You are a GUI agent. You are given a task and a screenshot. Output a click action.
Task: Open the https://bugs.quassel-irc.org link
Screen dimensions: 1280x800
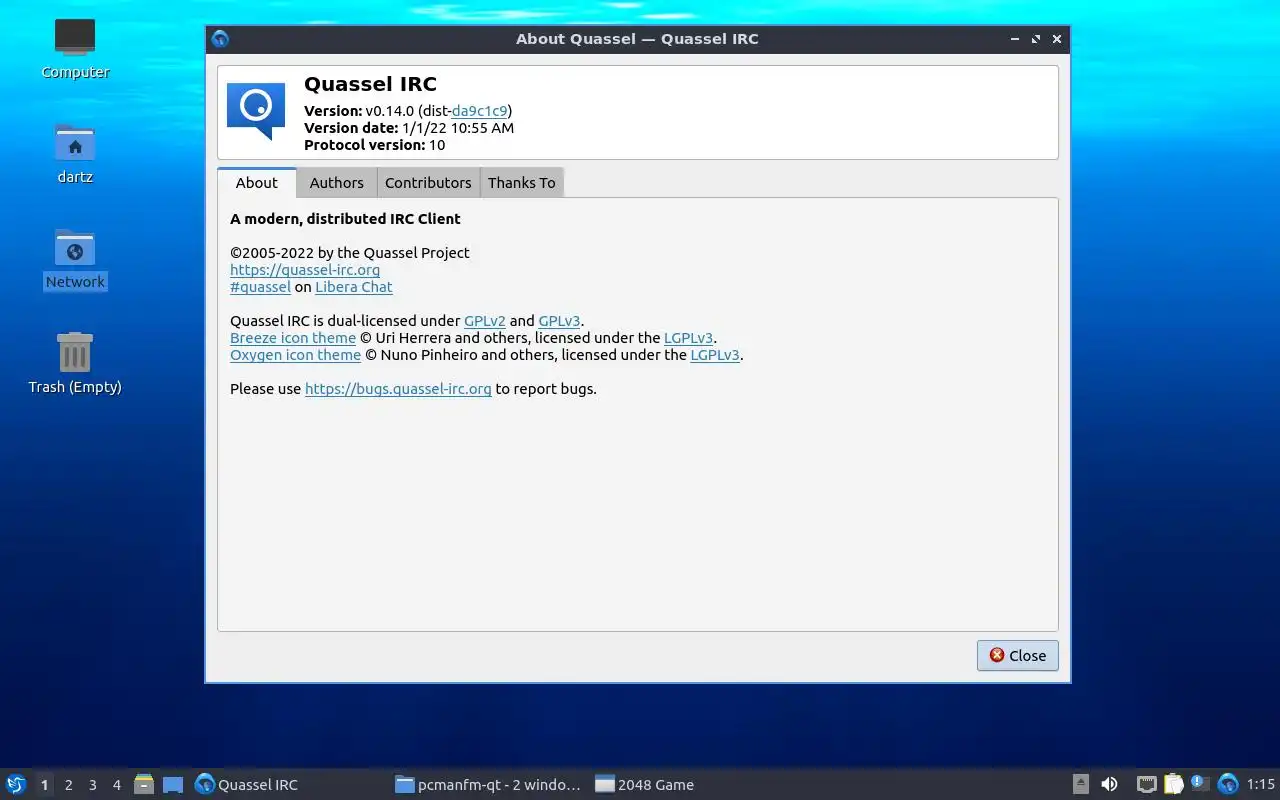tap(398, 389)
